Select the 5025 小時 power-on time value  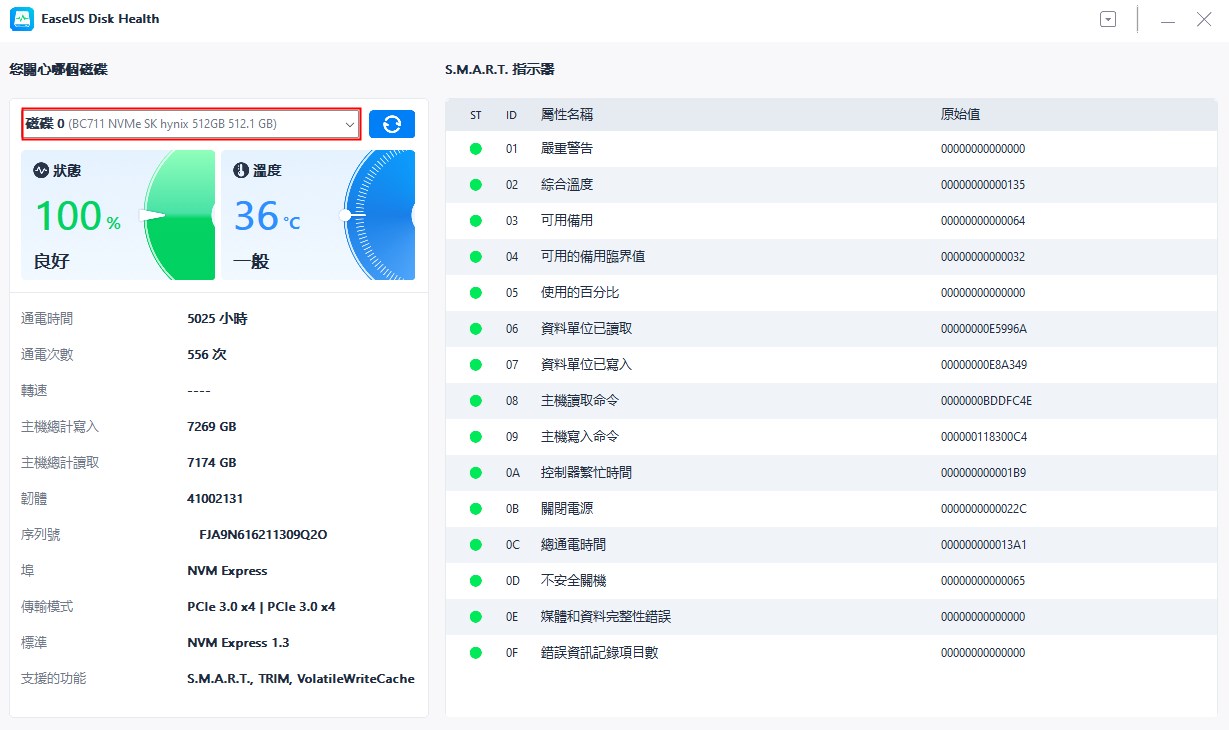click(217, 319)
